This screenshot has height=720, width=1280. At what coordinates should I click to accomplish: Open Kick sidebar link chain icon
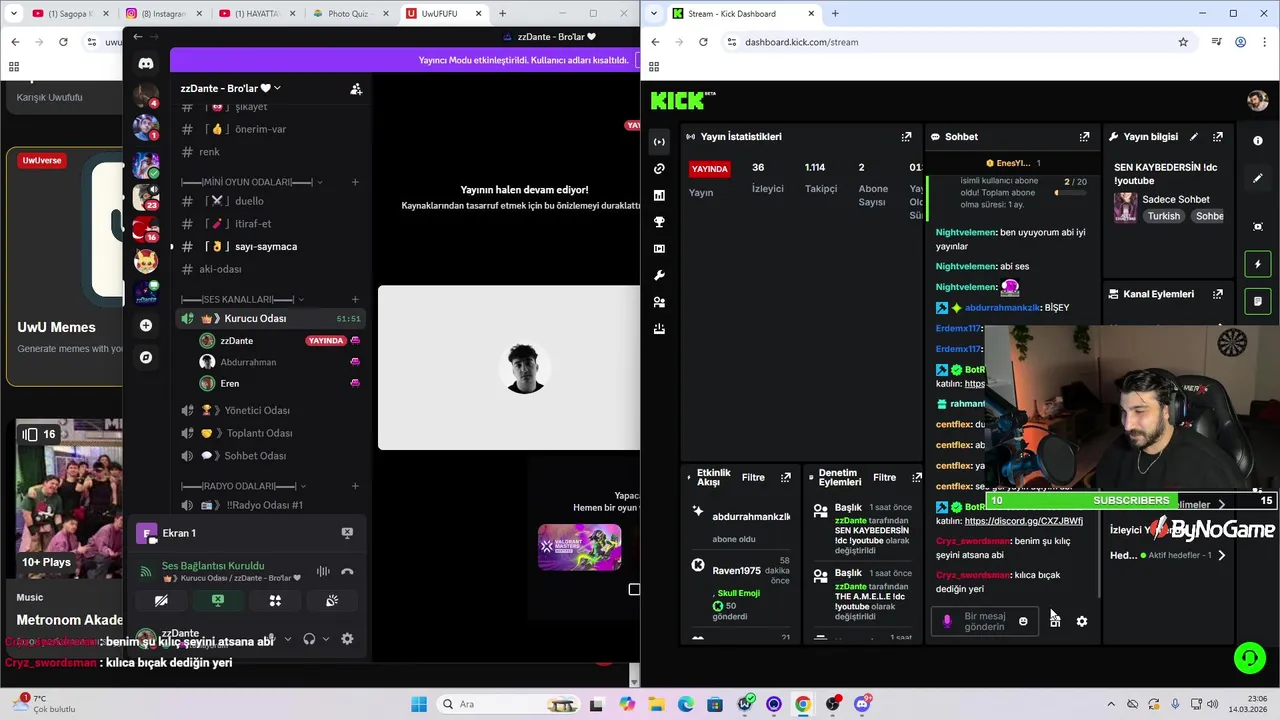(659, 169)
